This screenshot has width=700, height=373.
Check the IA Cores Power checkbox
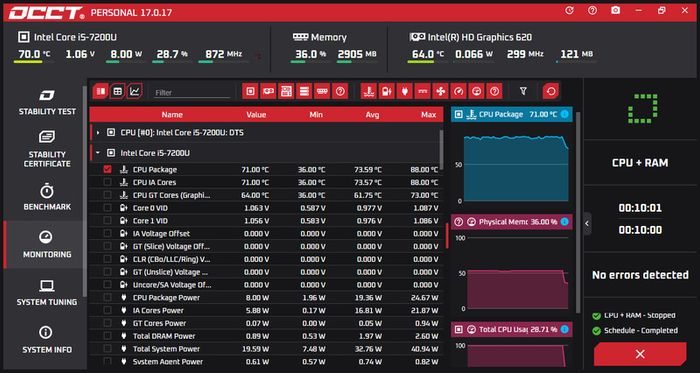pos(107,310)
